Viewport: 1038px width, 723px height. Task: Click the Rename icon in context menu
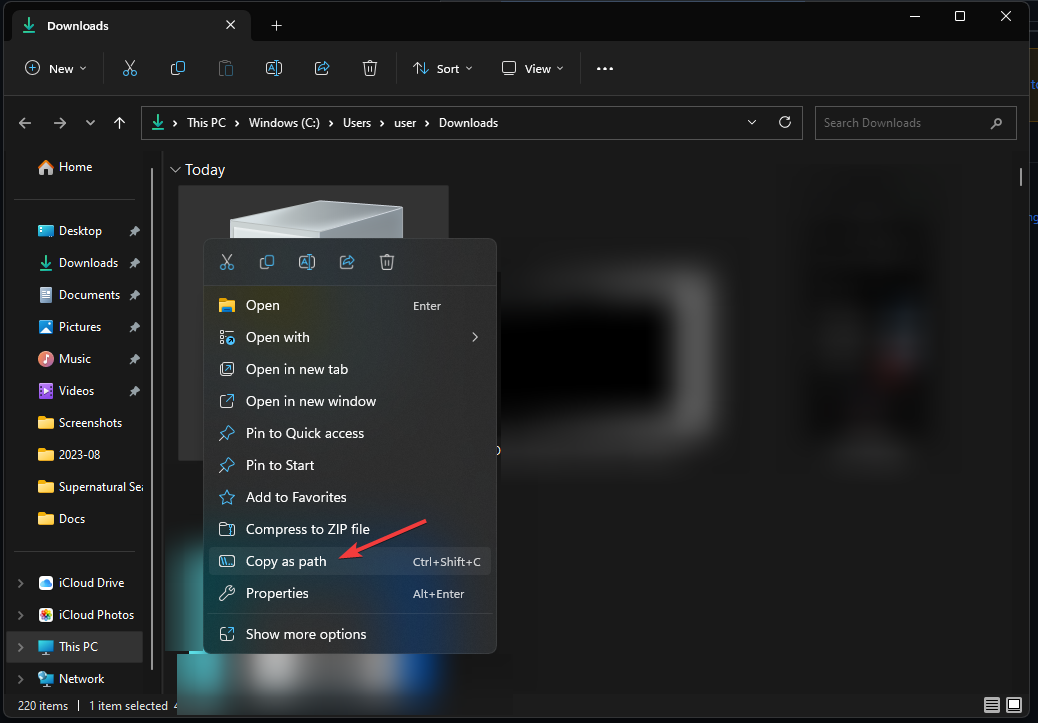[x=307, y=262]
